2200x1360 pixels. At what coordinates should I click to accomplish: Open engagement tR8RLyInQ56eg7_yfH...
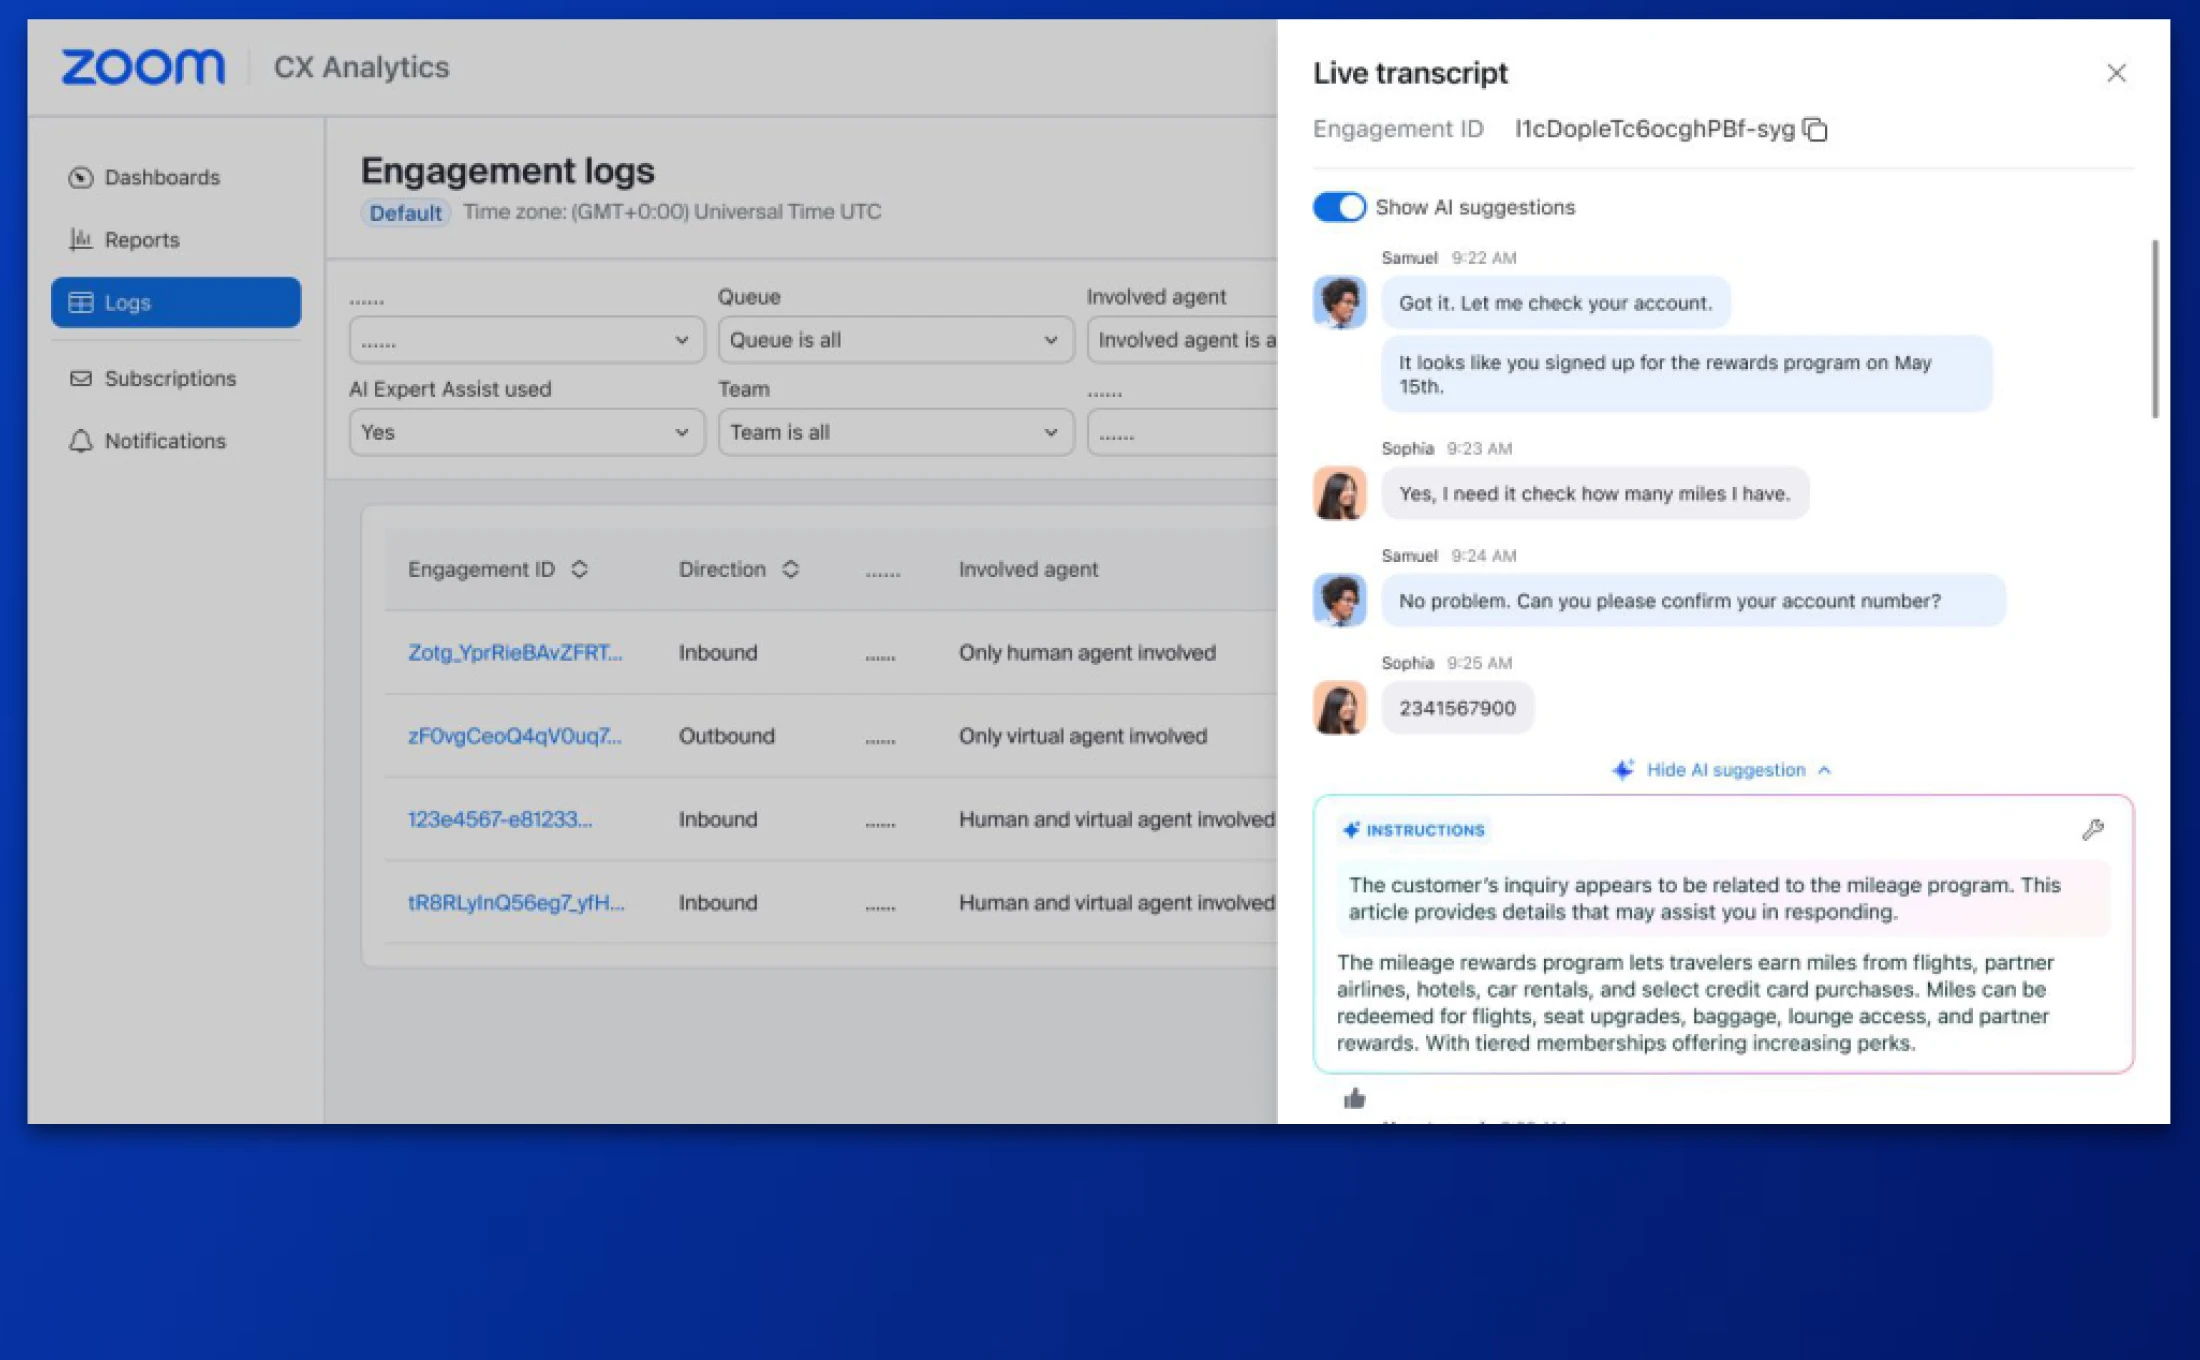[515, 903]
